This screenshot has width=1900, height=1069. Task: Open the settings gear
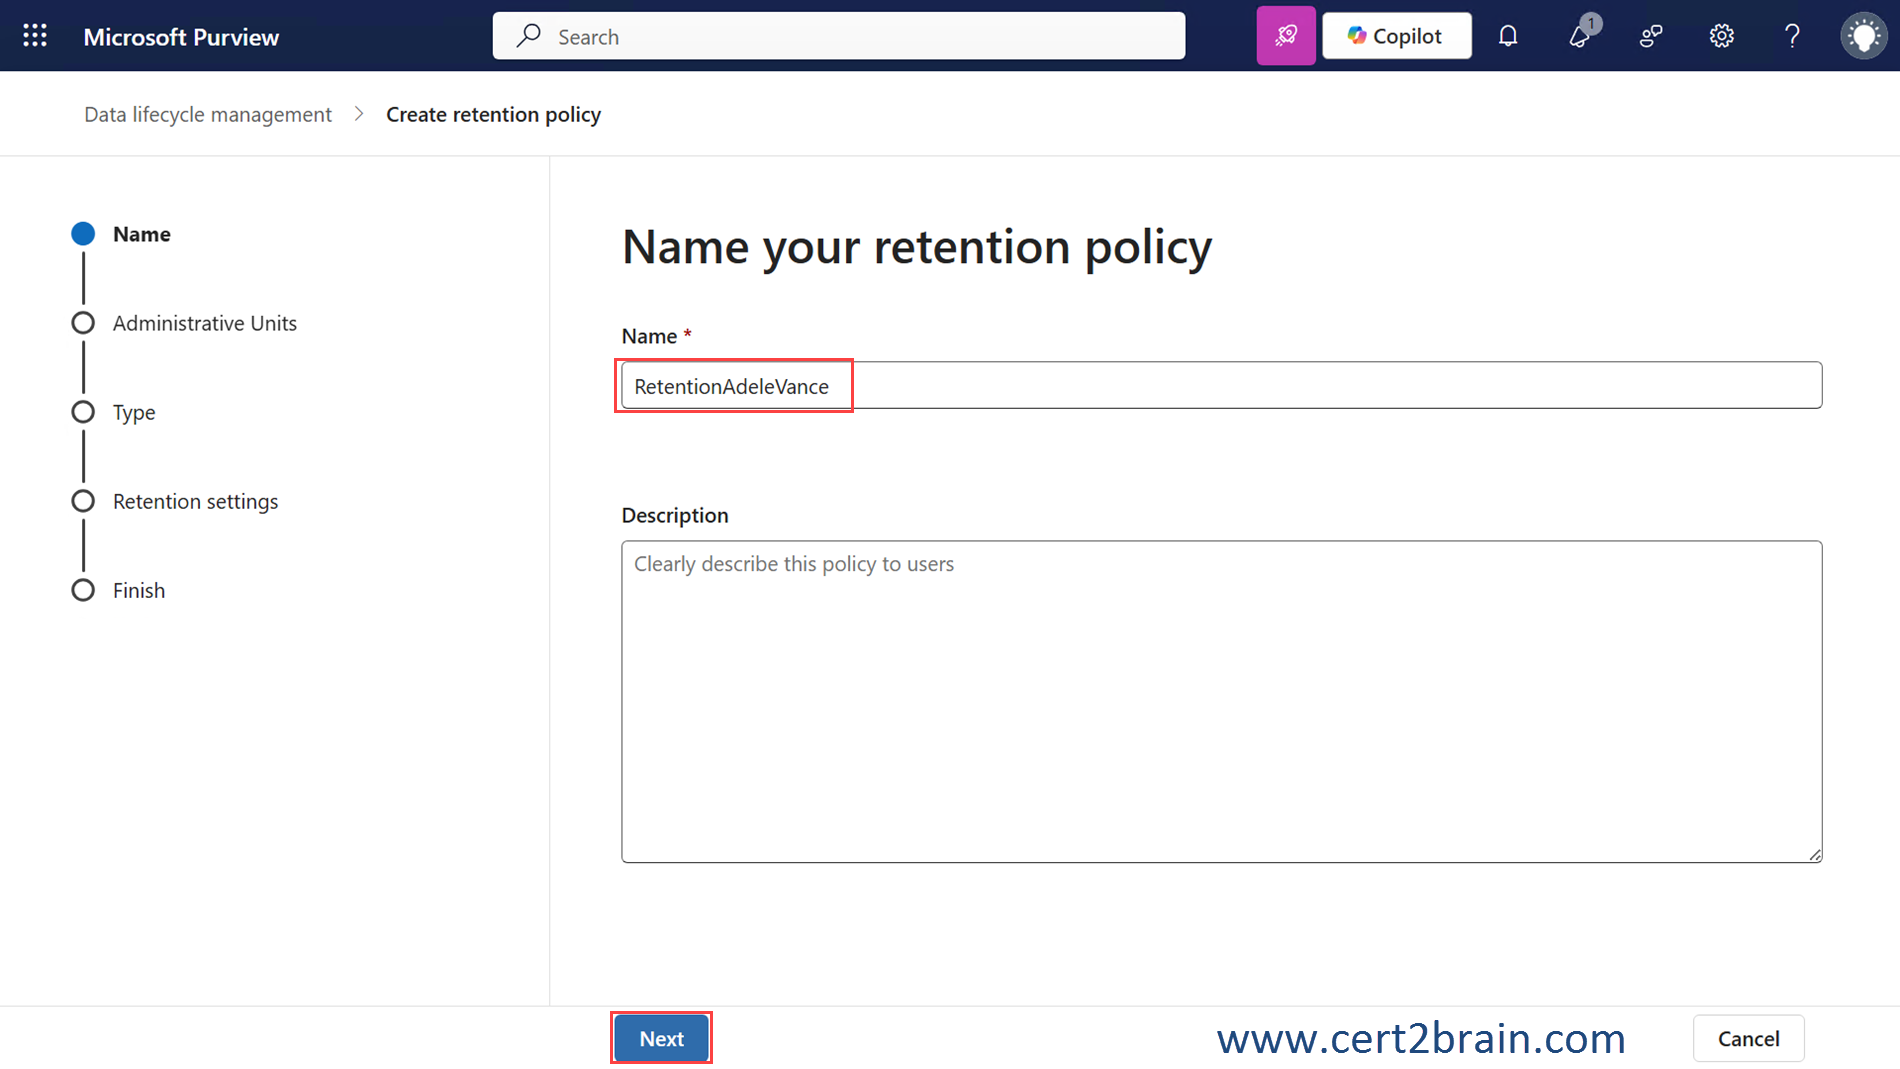(x=1721, y=36)
